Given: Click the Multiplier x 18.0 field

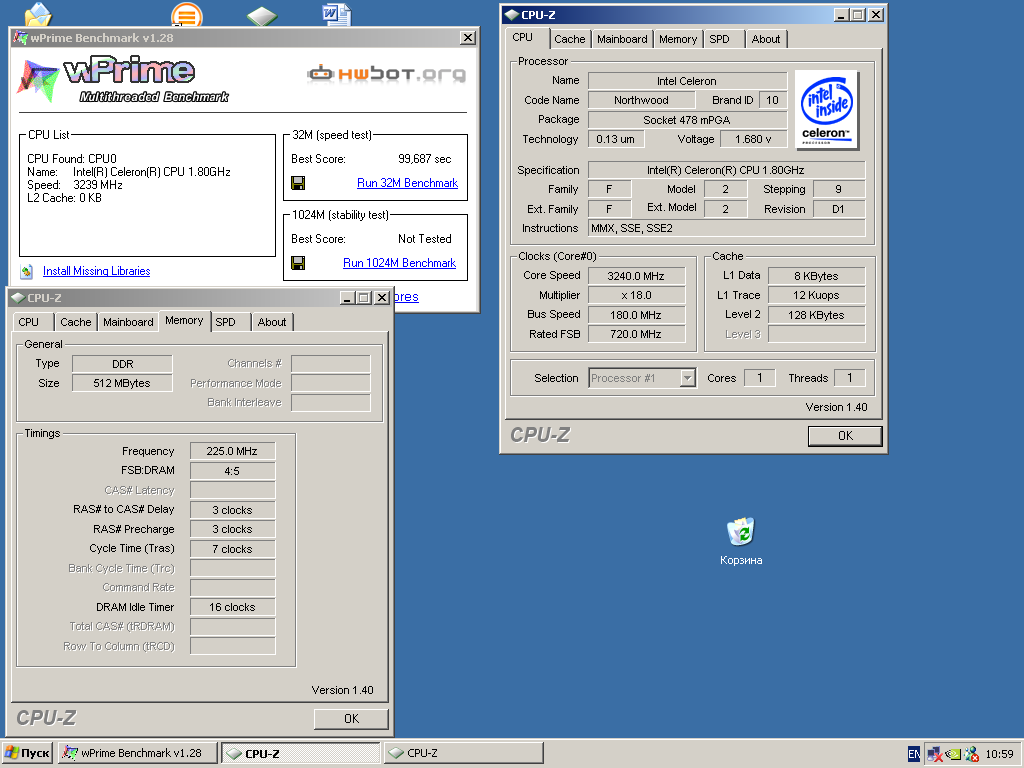Looking at the screenshot, I should [x=636, y=295].
